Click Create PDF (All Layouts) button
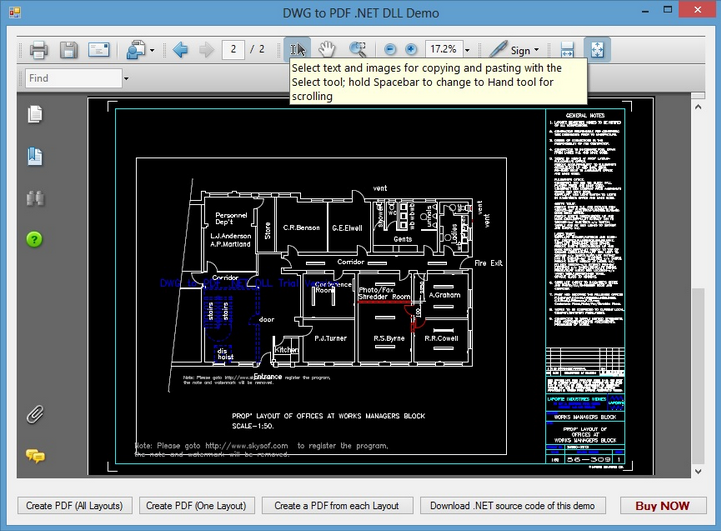This screenshot has width=721, height=531. tap(75, 506)
